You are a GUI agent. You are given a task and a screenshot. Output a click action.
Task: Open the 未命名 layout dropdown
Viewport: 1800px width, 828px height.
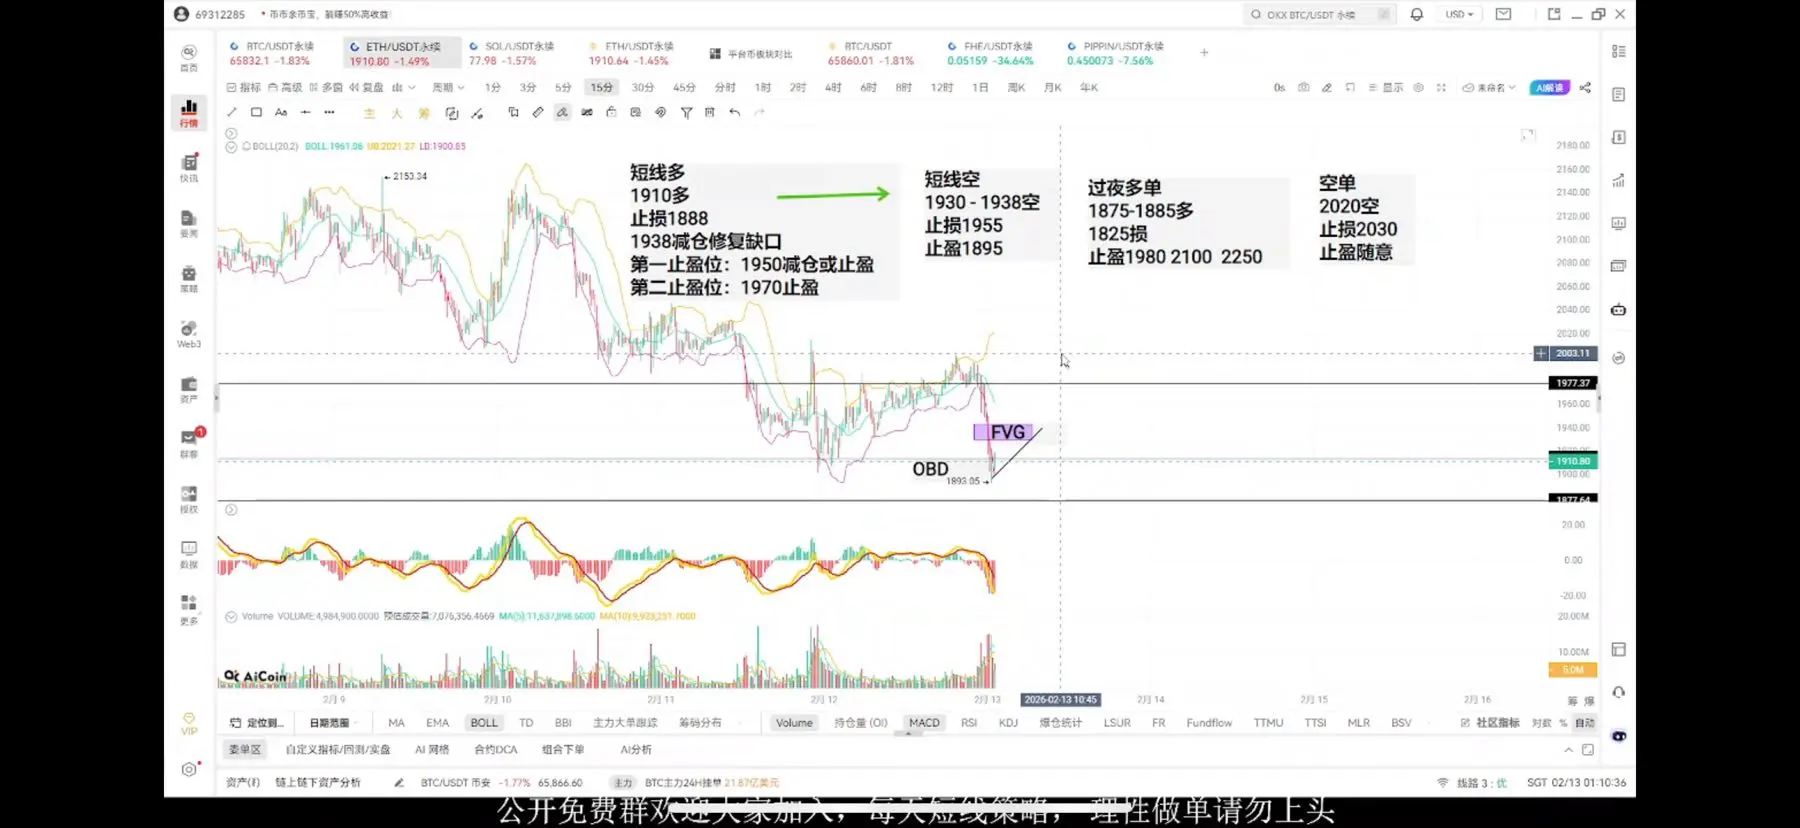1489,88
